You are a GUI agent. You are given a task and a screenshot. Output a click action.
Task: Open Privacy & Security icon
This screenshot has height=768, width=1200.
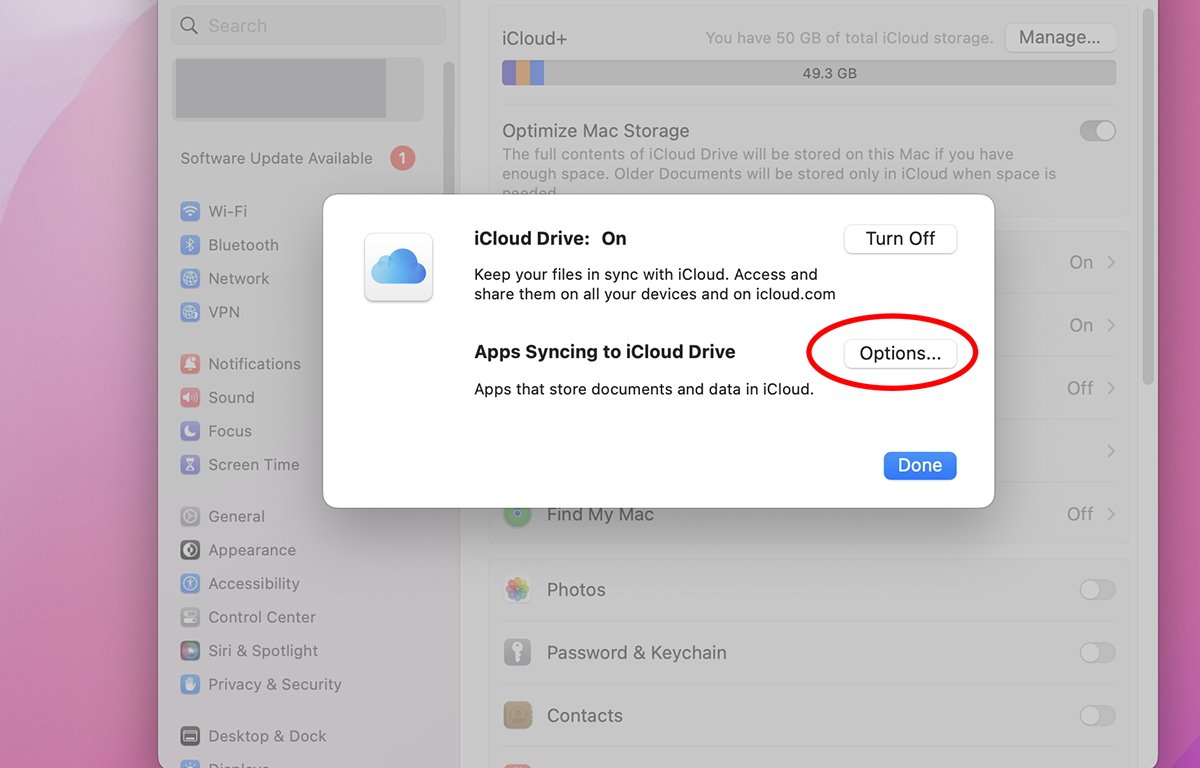pos(190,684)
